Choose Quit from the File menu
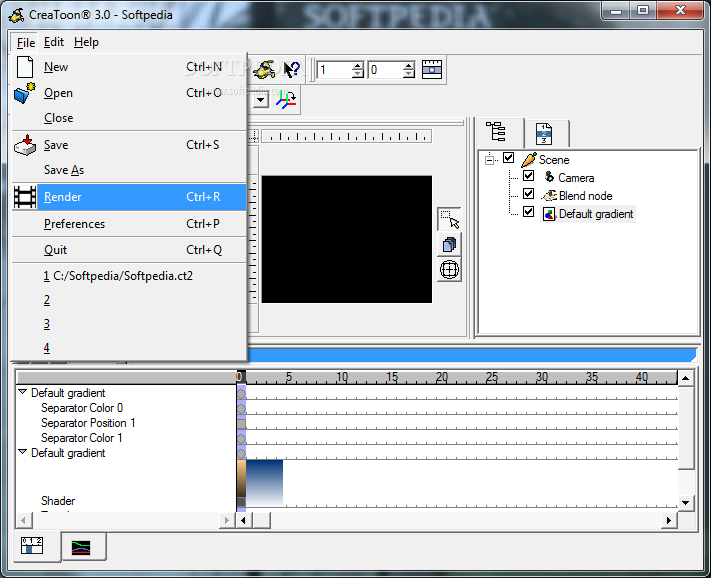This screenshot has height=578, width=711. pos(129,250)
